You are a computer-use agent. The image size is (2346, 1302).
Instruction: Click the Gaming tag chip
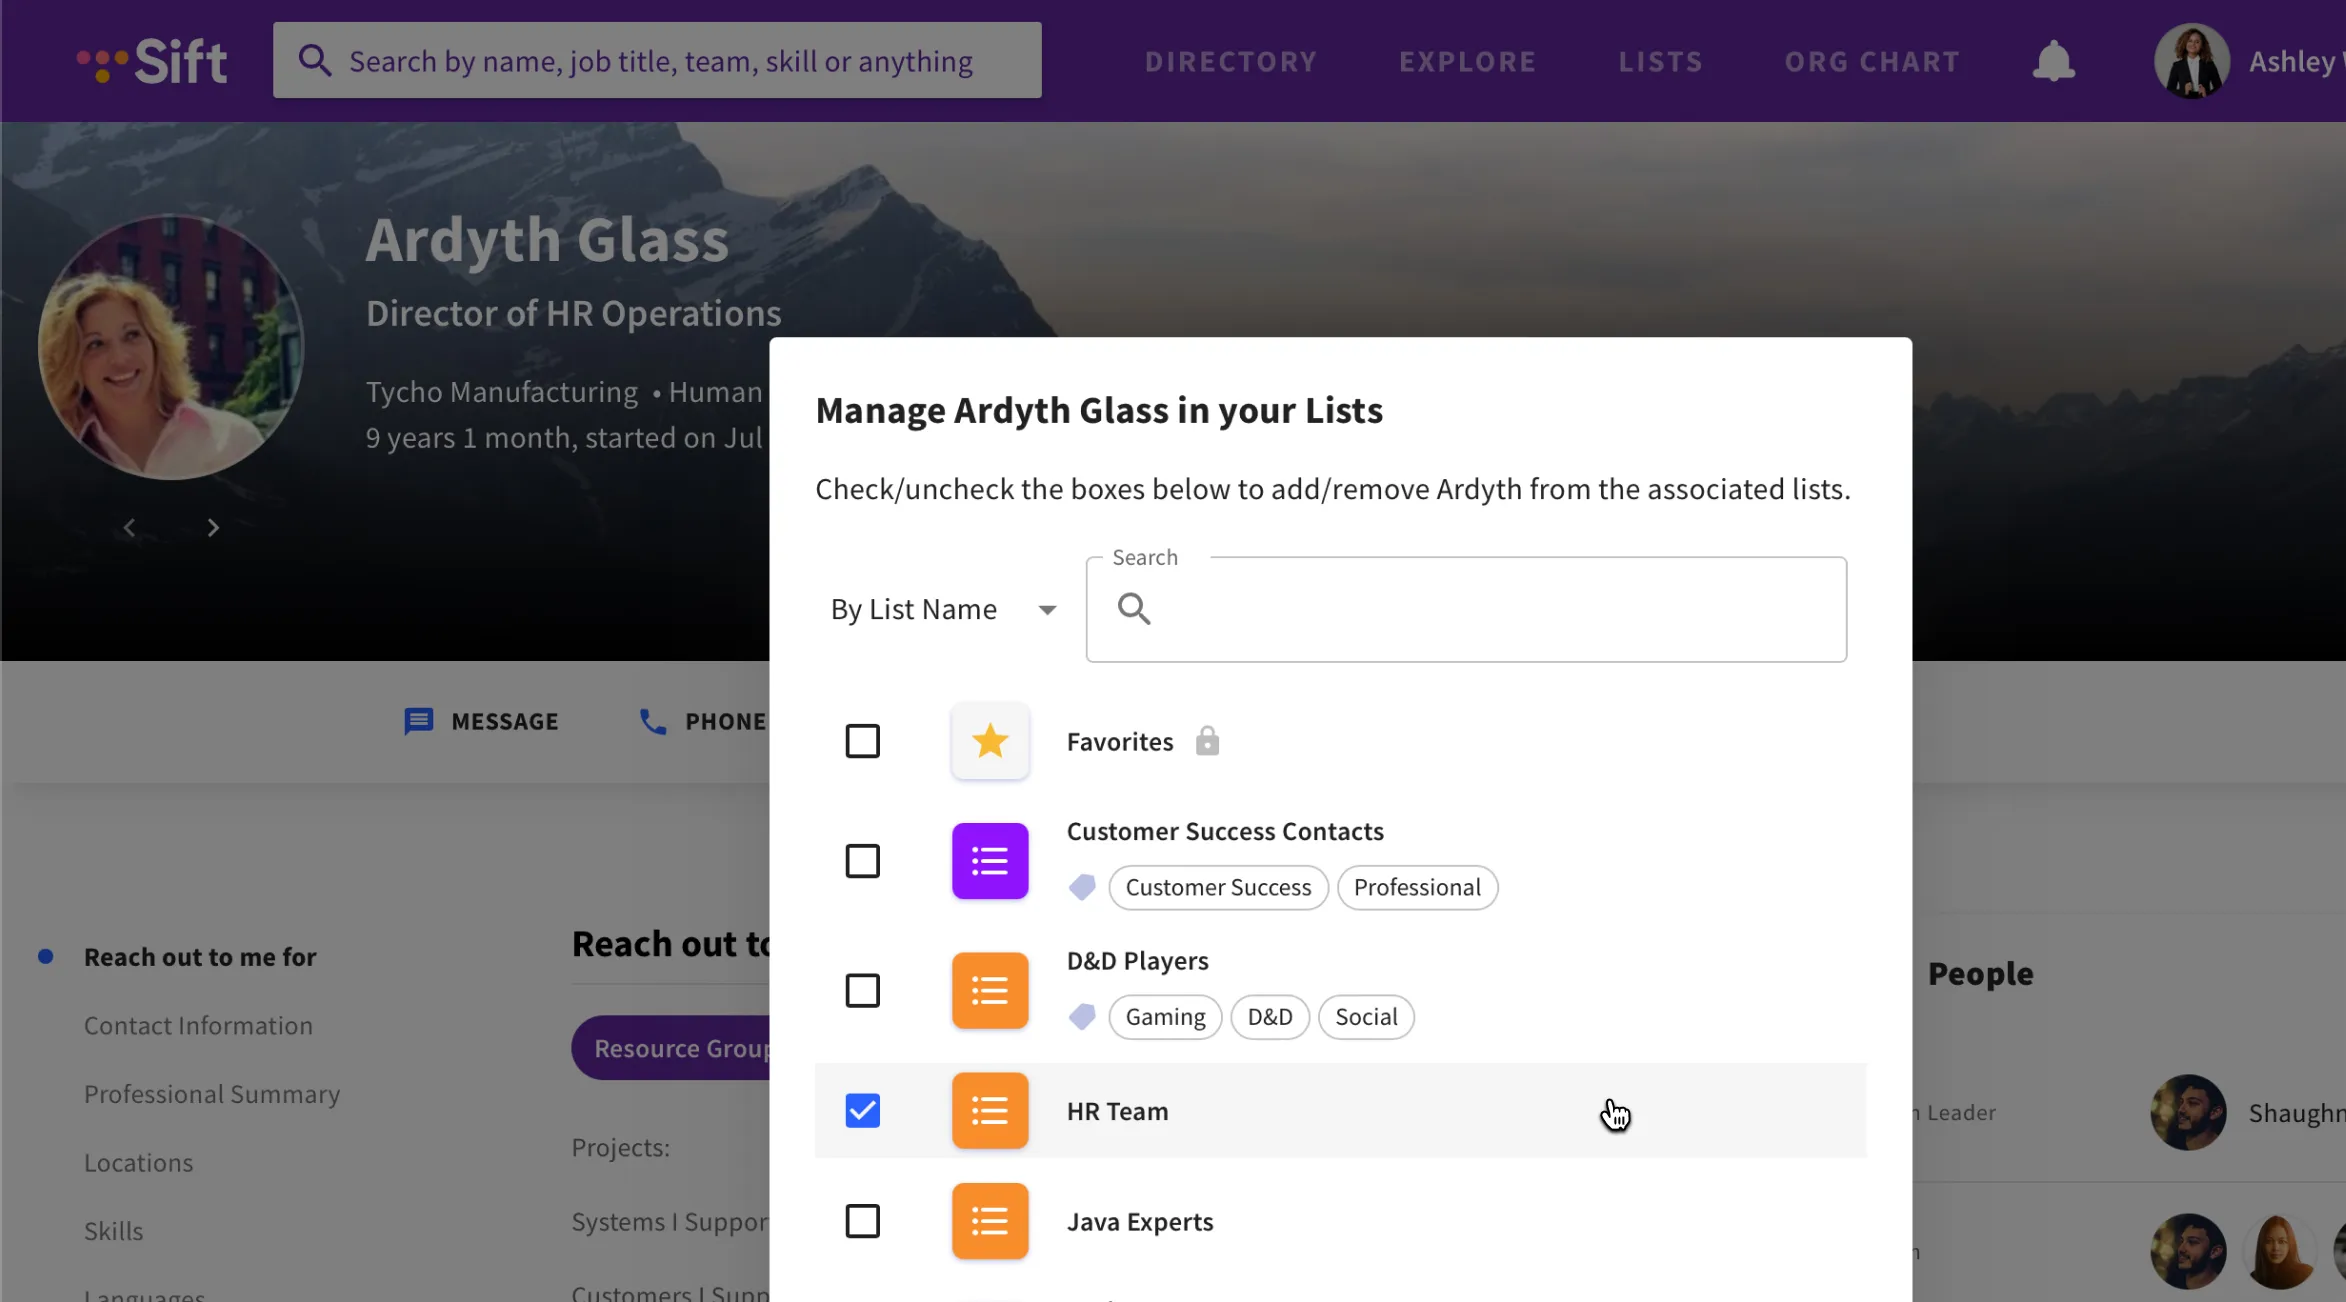(x=1164, y=1017)
